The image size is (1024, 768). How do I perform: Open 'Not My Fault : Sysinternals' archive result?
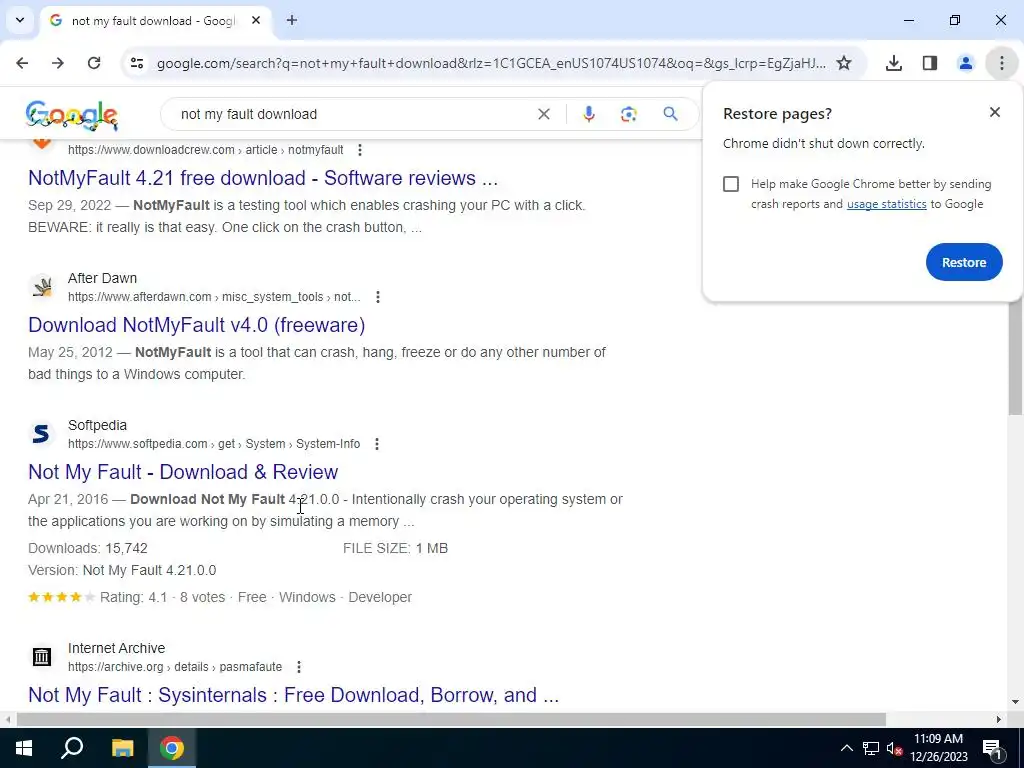point(293,695)
